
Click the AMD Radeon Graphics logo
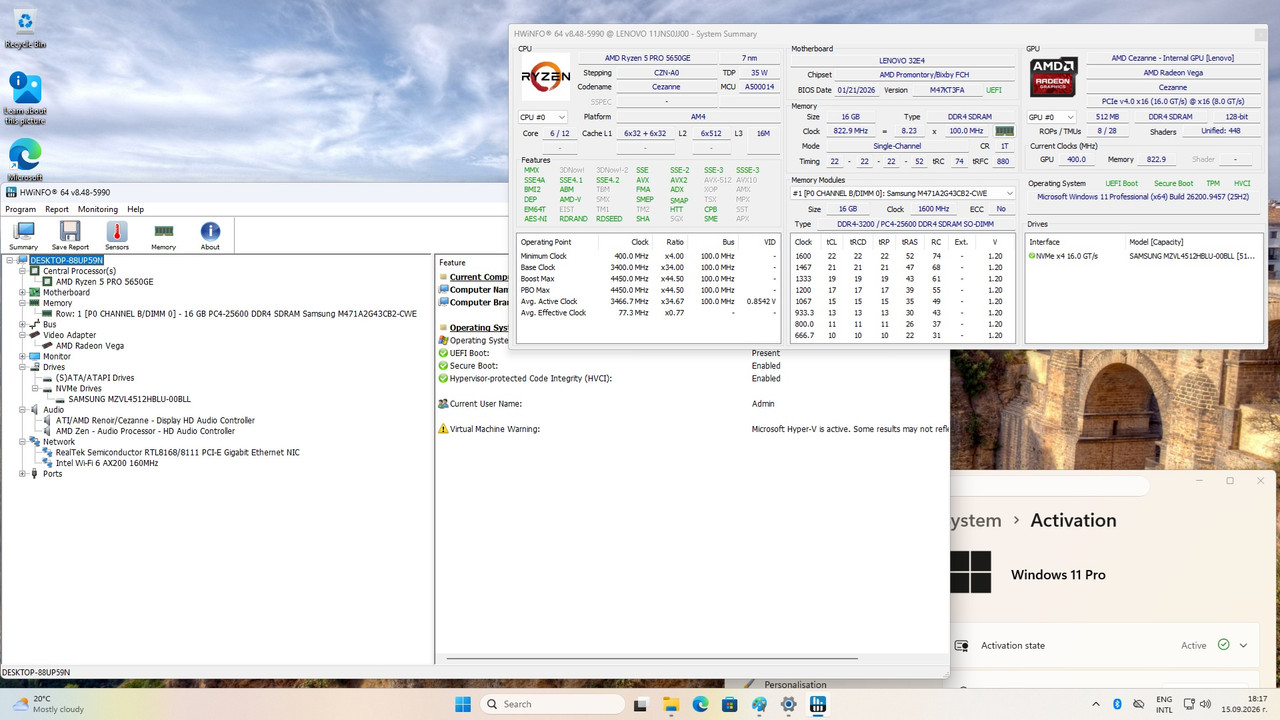[x=1054, y=77]
